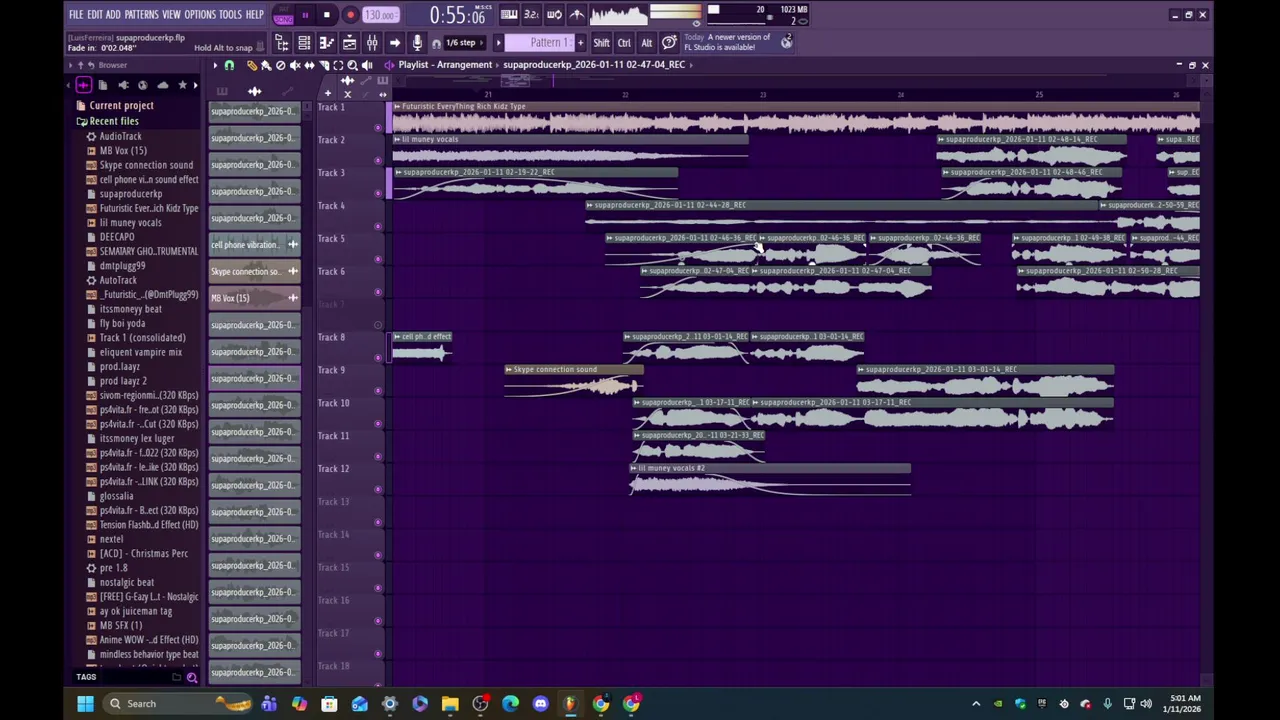
Task: Mute Track 5 with its green dot
Action: click(x=378, y=258)
